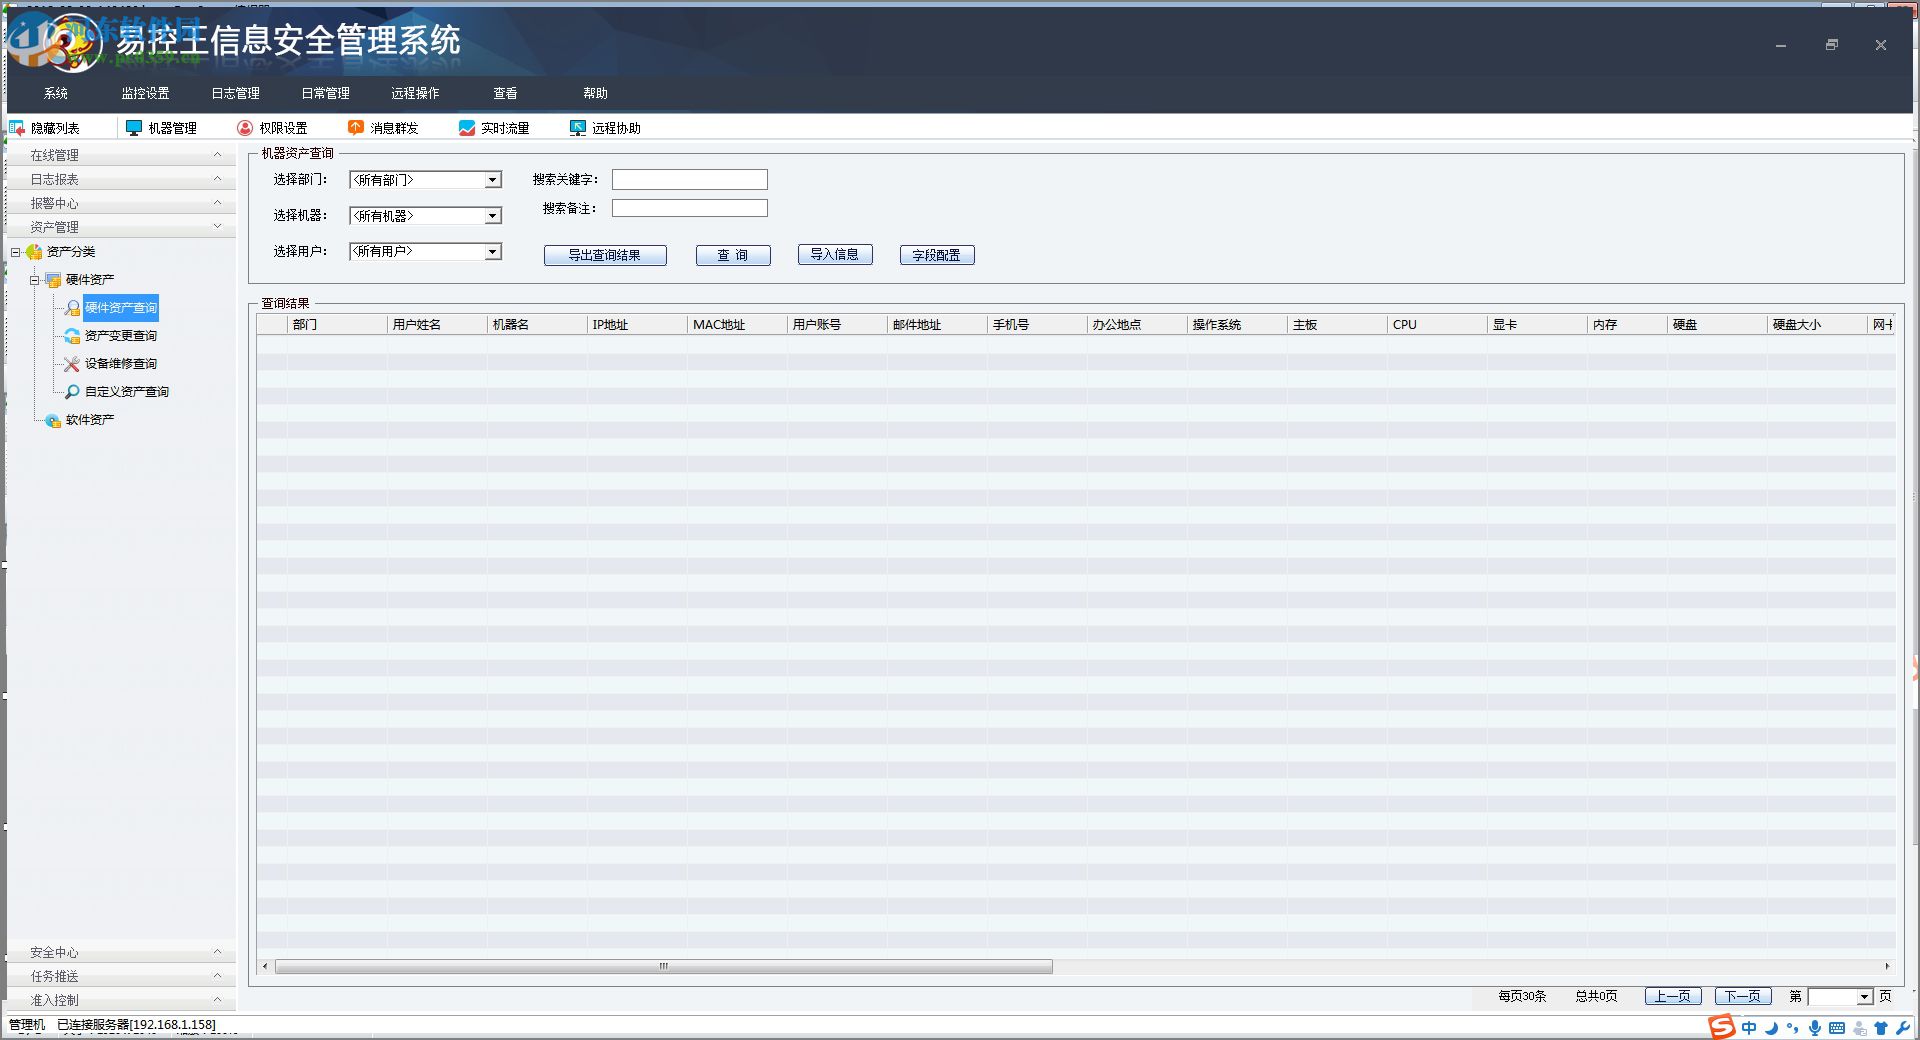1920x1040 pixels.
Task: Open the 选择机器 dropdown
Action: (x=492, y=216)
